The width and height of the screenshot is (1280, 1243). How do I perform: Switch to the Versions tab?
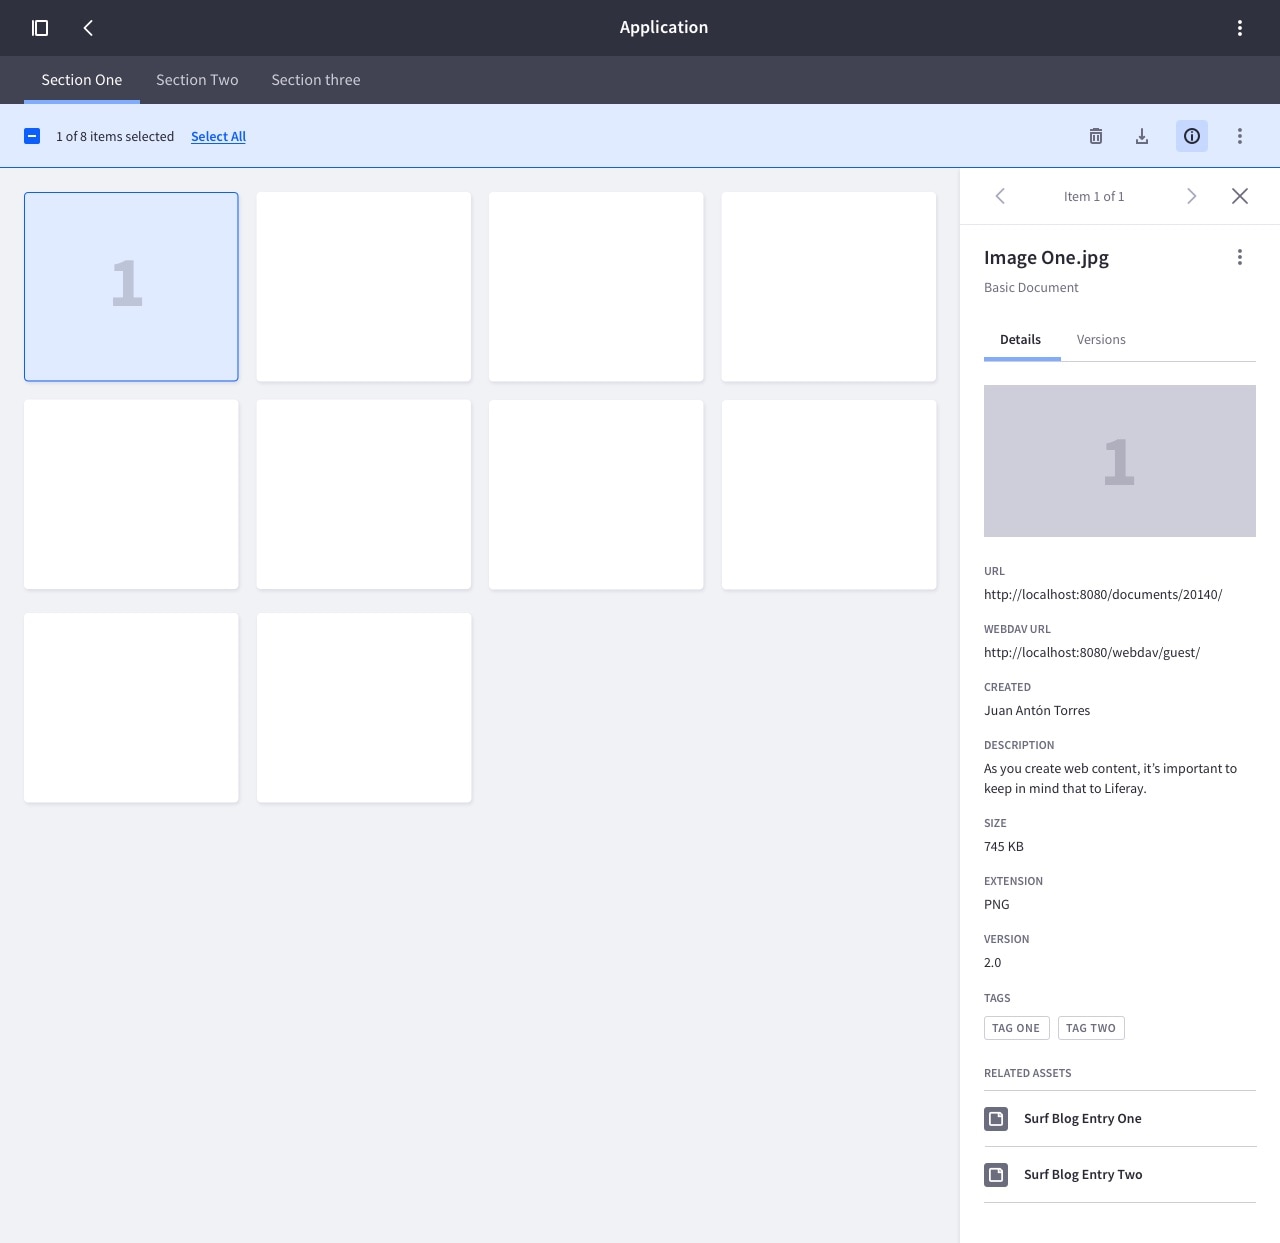coord(1100,339)
